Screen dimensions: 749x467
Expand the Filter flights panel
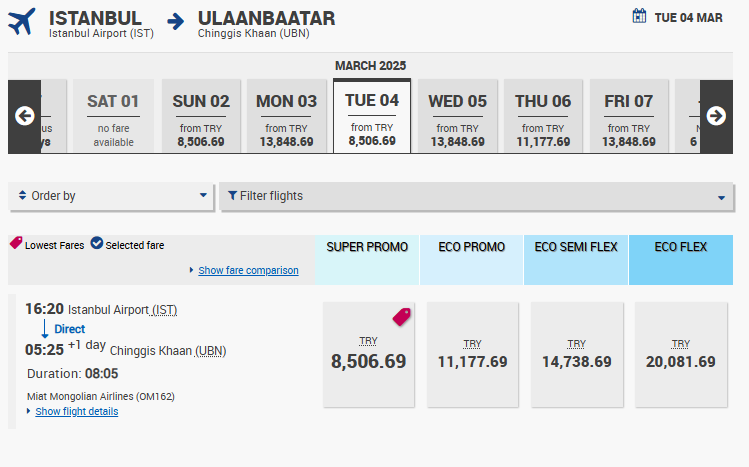(476, 196)
